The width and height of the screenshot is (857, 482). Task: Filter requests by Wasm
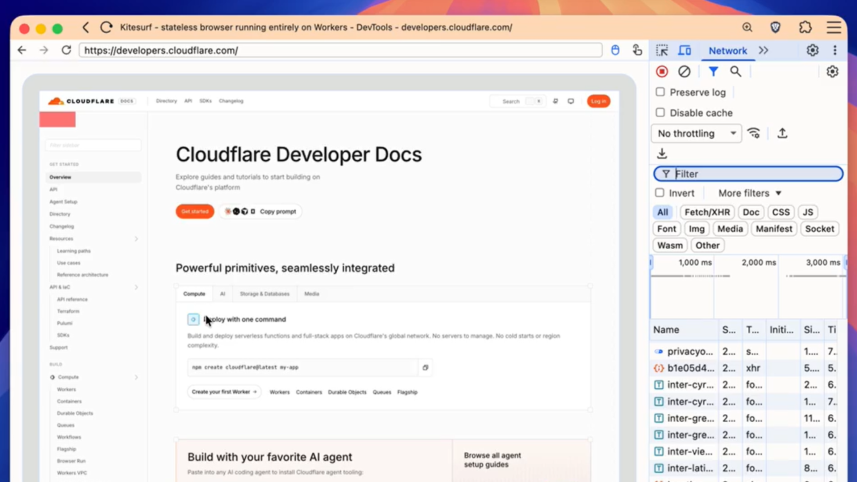(x=670, y=245)
